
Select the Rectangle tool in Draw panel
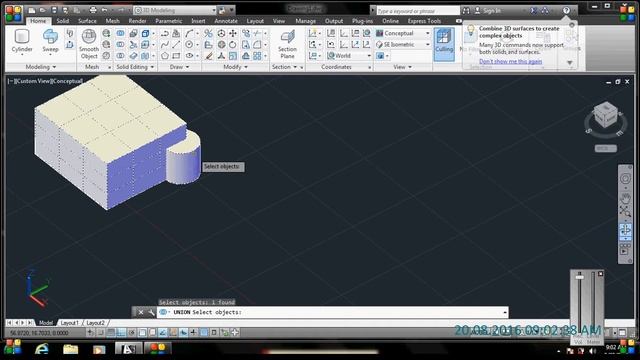point(176,56)
